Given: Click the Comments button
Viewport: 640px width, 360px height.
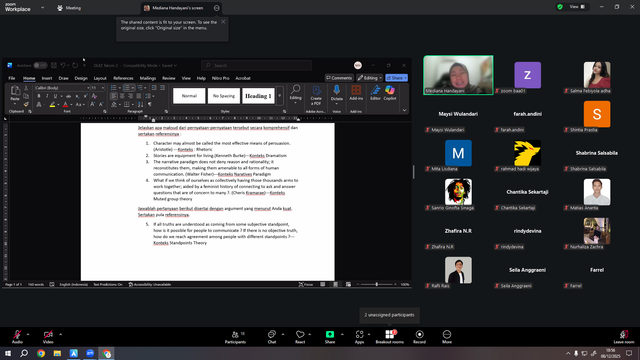Looking at the screenshot, I should coord(339,78).
